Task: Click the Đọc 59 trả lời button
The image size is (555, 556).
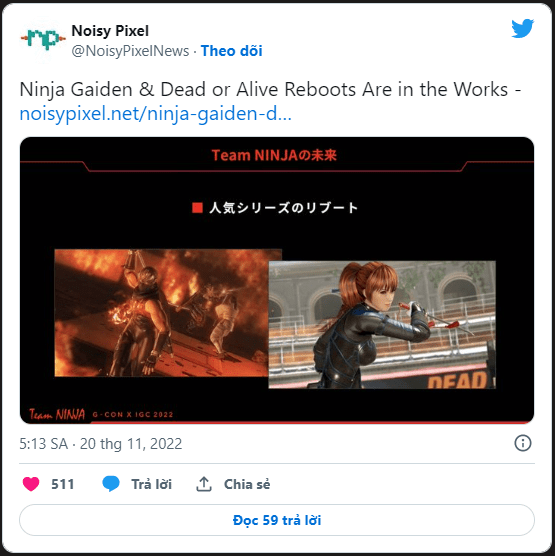Action: pos(277,520)
